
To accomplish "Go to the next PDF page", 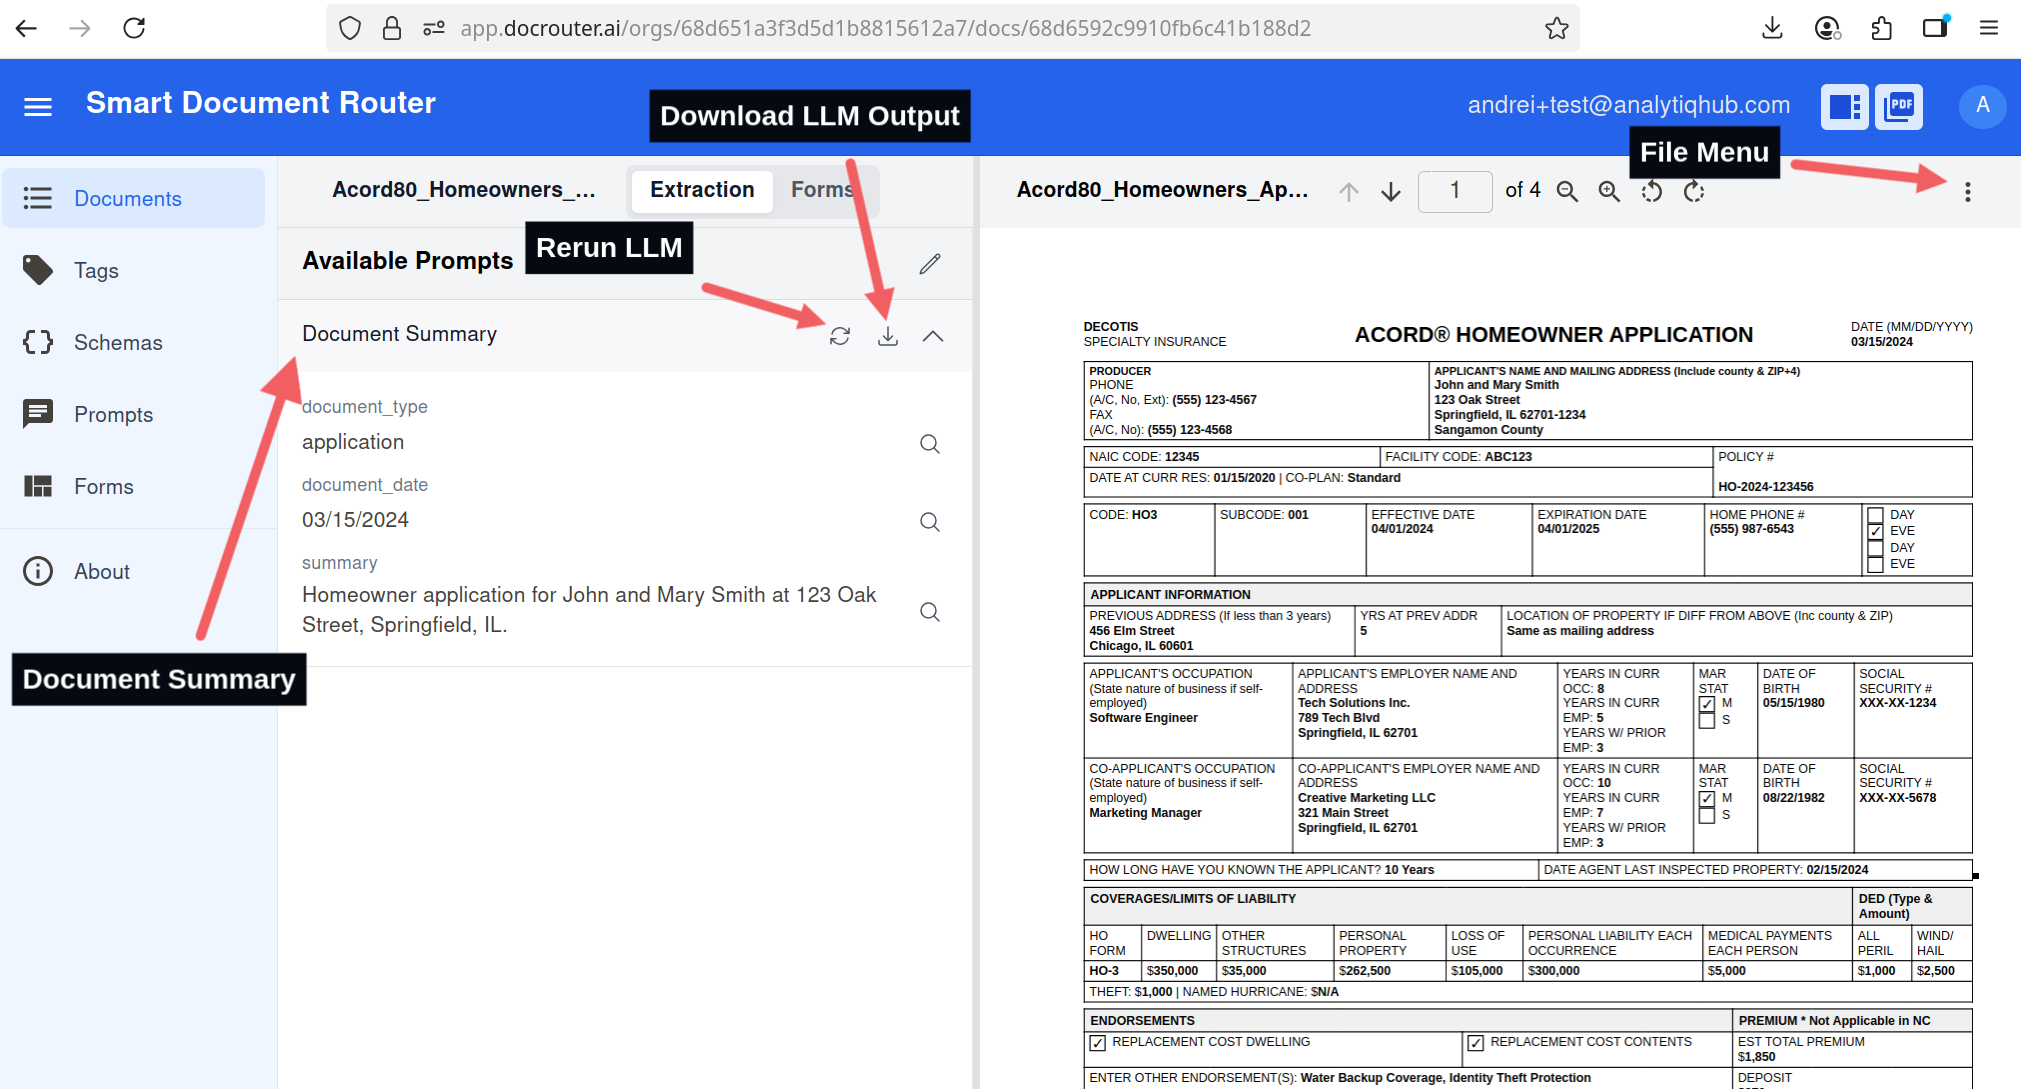I will pyautogui.click(x=1390, y=191).
